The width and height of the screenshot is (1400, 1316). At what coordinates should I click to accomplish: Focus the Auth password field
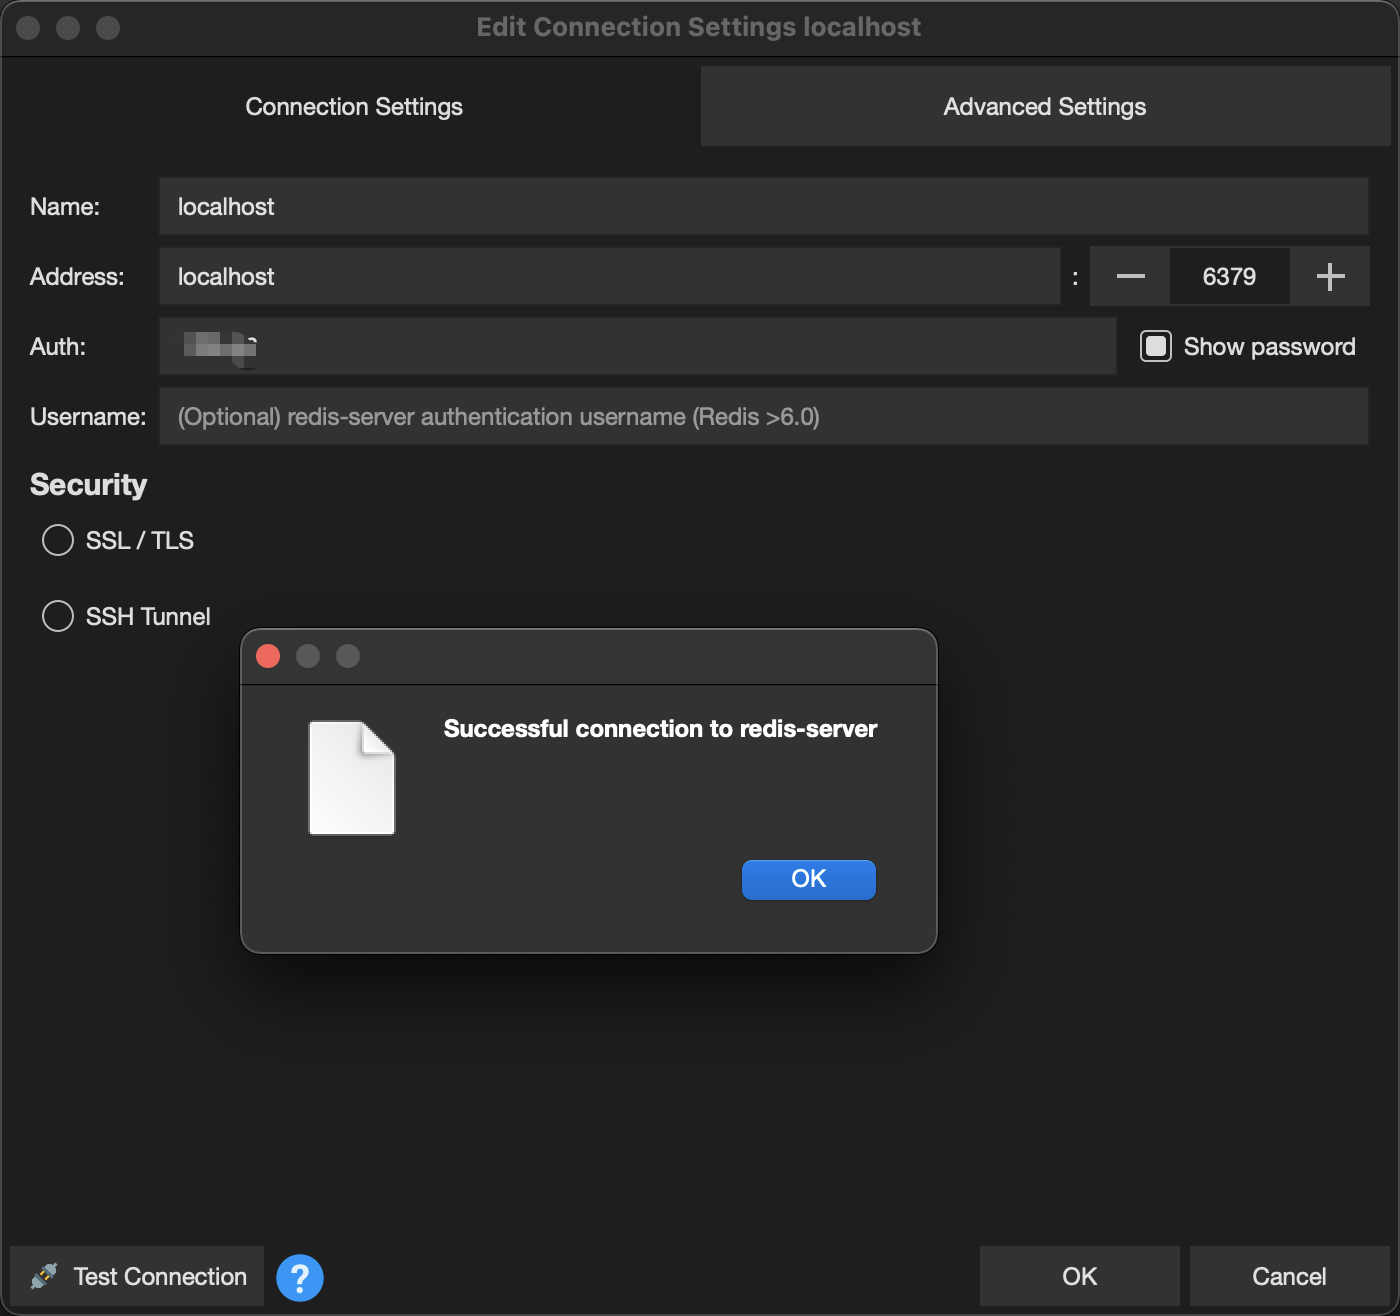pos(636,347)
